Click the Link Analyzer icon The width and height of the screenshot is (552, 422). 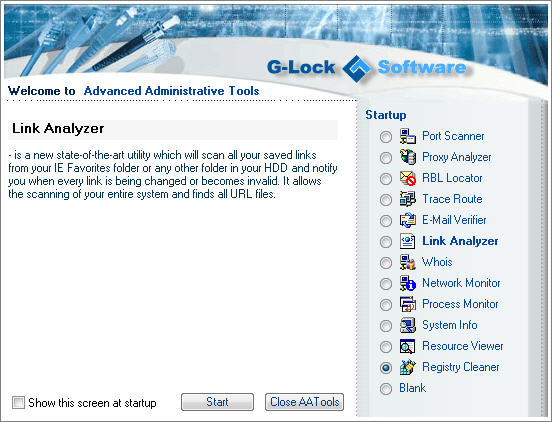[408, 241]
